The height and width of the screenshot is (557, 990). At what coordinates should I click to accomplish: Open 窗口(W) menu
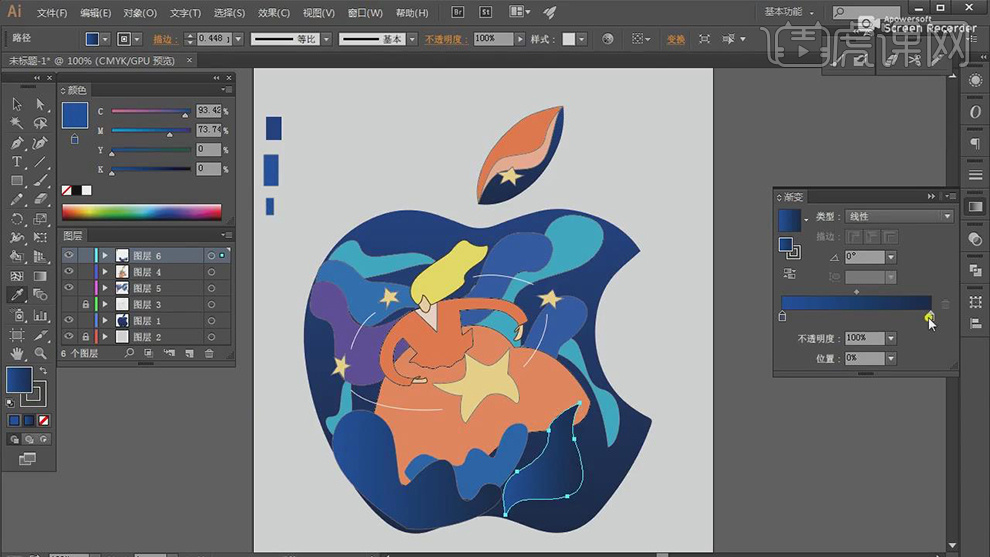pos(365,13)
